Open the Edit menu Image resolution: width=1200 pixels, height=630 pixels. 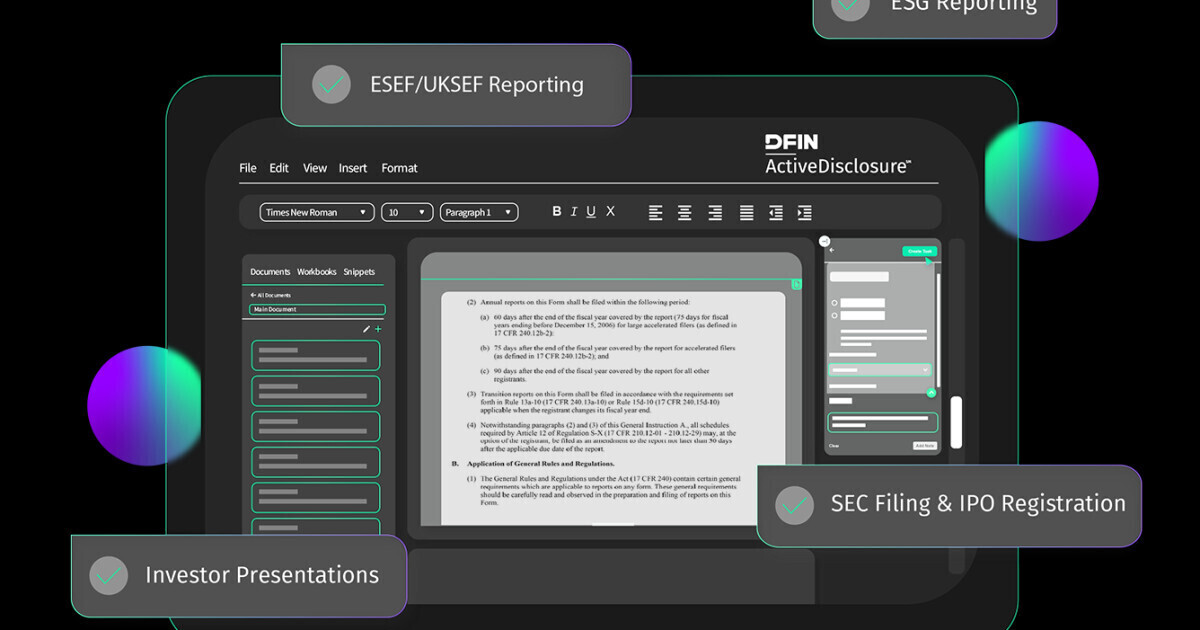pyautogui.click(x=279, y=168)
